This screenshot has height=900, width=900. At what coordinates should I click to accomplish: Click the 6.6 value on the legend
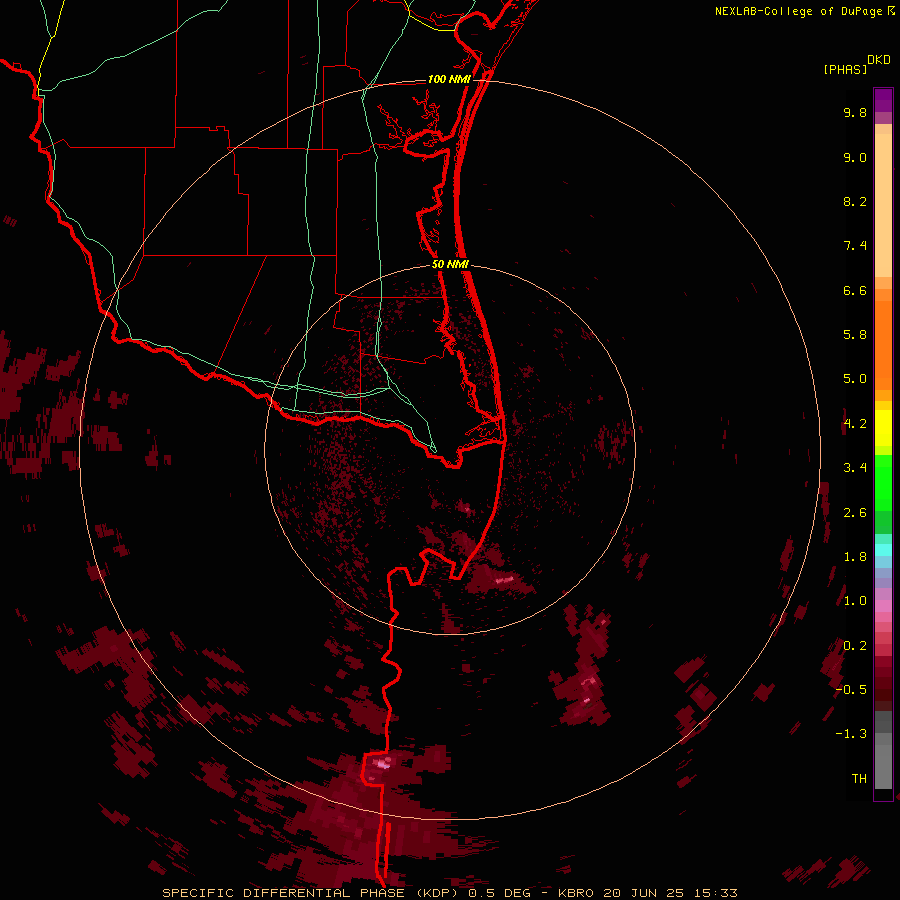(855, 290)
